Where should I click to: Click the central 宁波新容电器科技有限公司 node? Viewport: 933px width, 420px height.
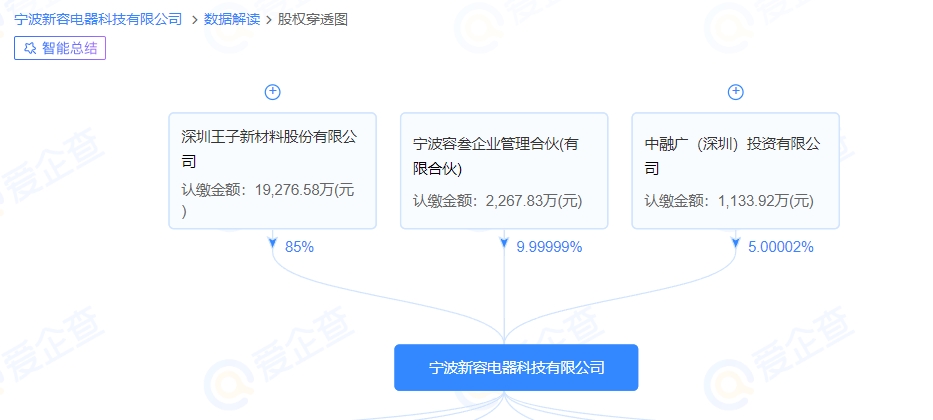click(516, 368)
